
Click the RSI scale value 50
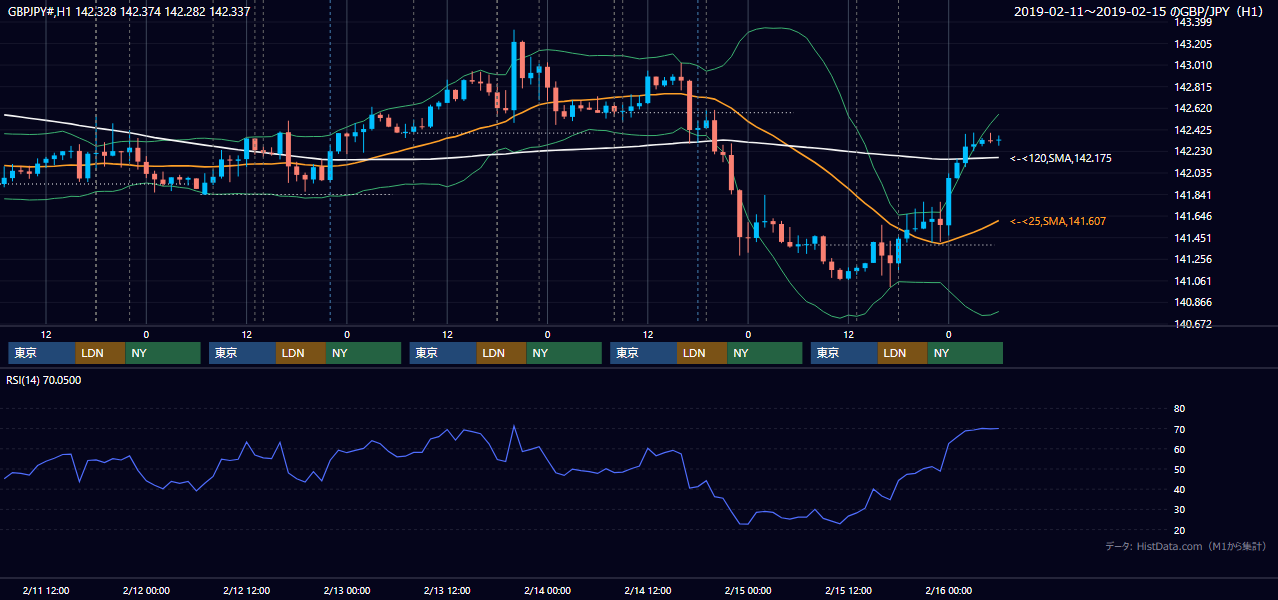tap(1179, 469)
